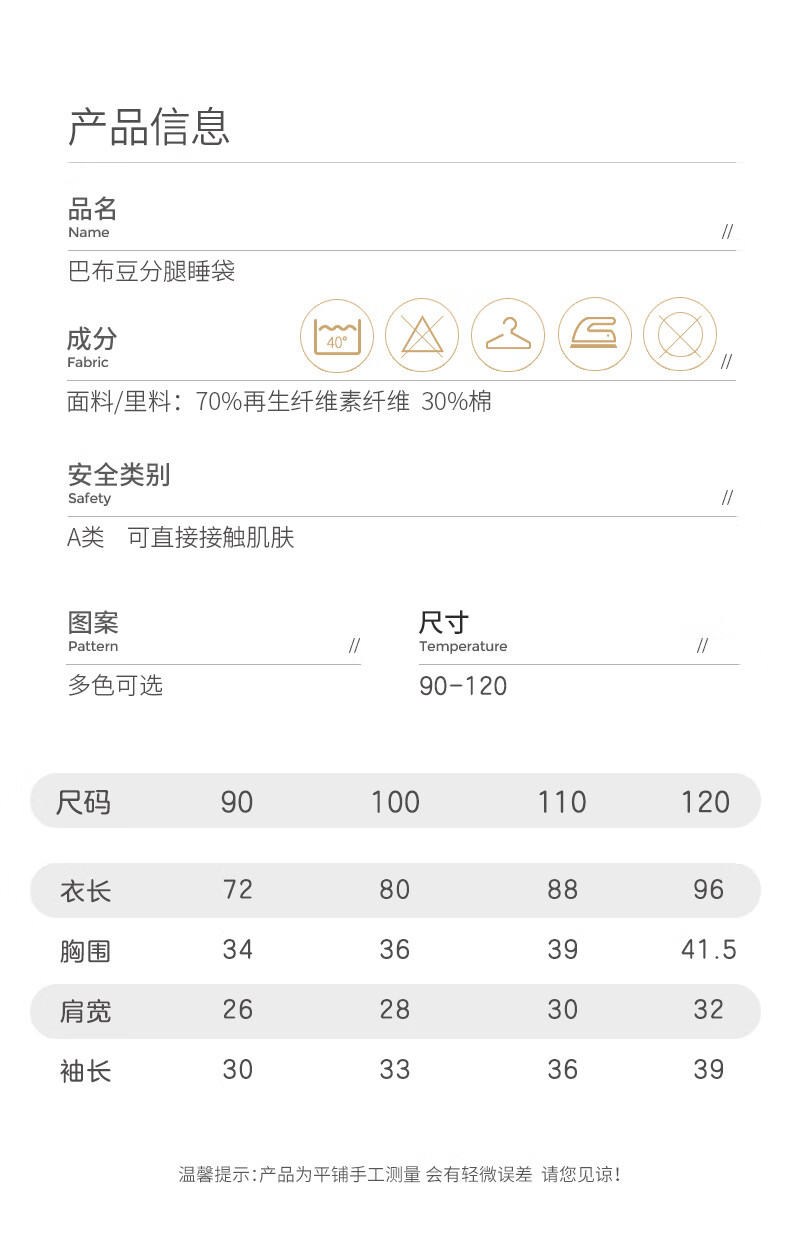The width and height of the screenshot is (790, 1241).
Task: Click the 尺码 size header row label
Action: tap(84, 802)
